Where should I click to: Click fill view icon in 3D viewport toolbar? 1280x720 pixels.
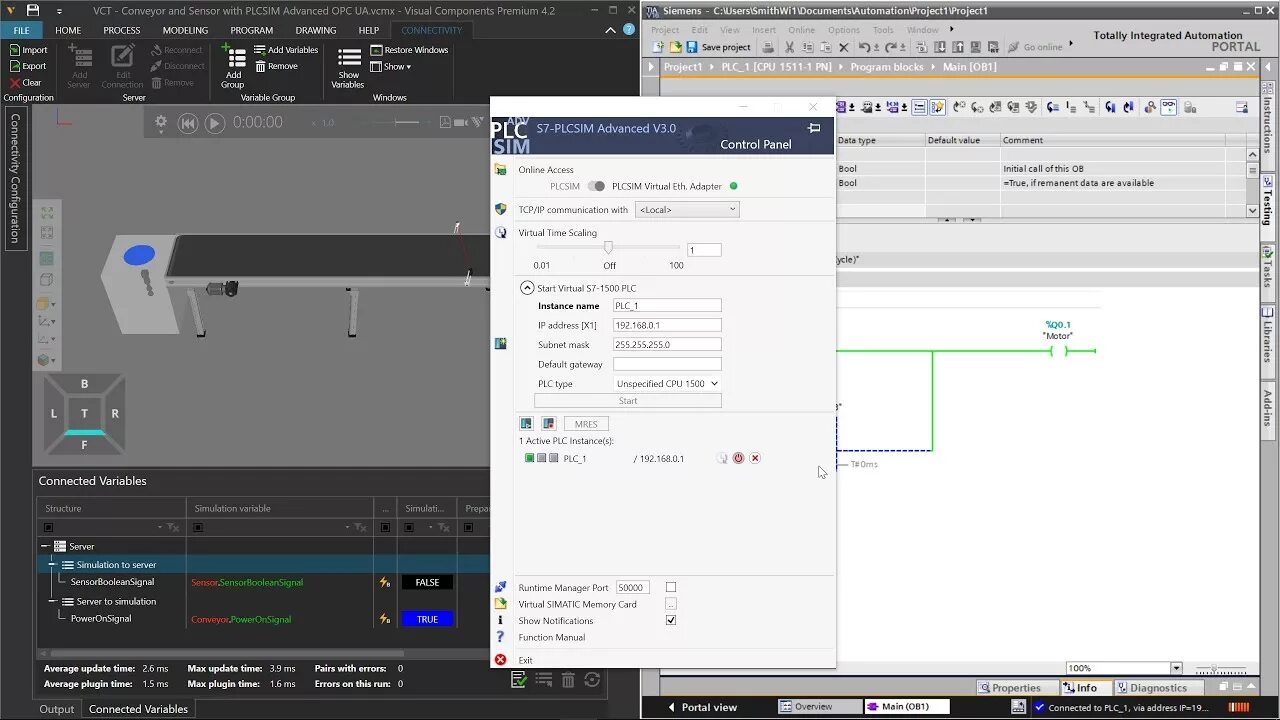coord(46,213)
